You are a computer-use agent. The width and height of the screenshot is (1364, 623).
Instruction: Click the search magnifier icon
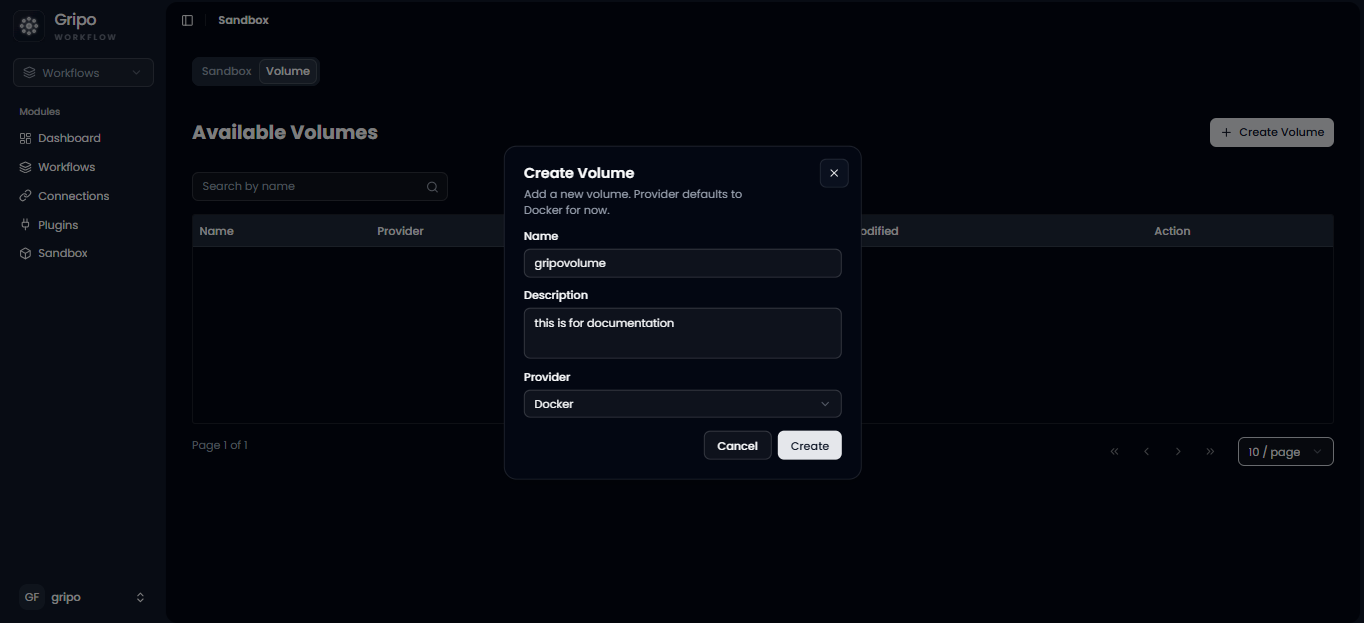coord(432,187)
